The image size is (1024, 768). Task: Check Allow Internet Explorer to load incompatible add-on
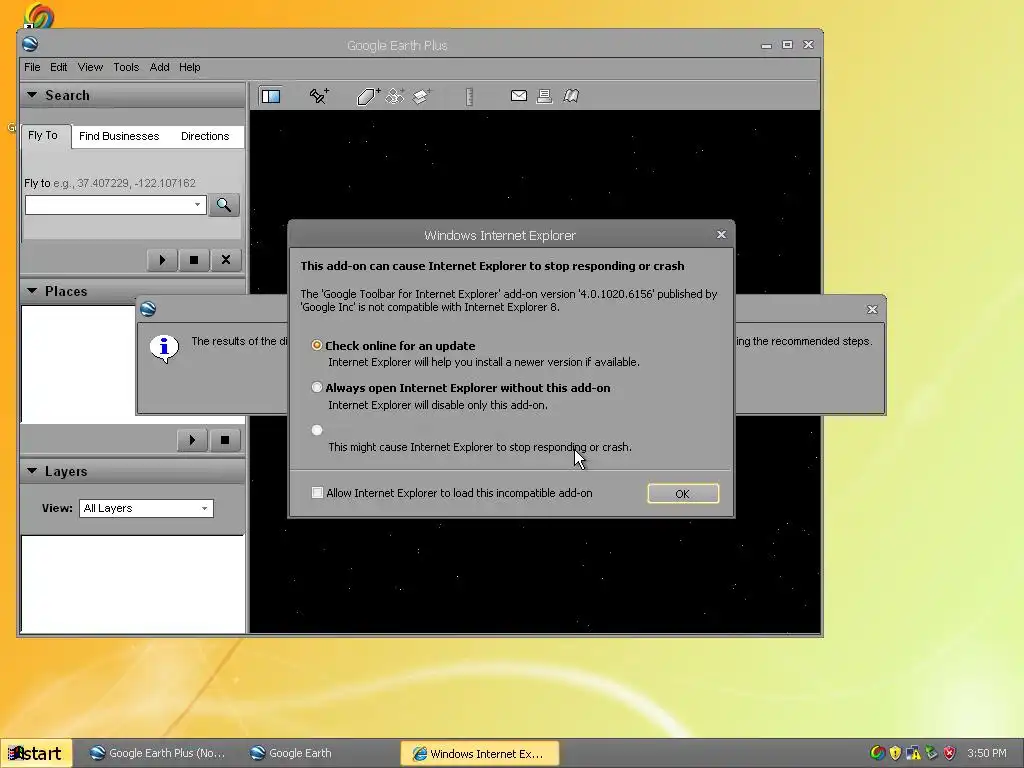coord(317,493)
